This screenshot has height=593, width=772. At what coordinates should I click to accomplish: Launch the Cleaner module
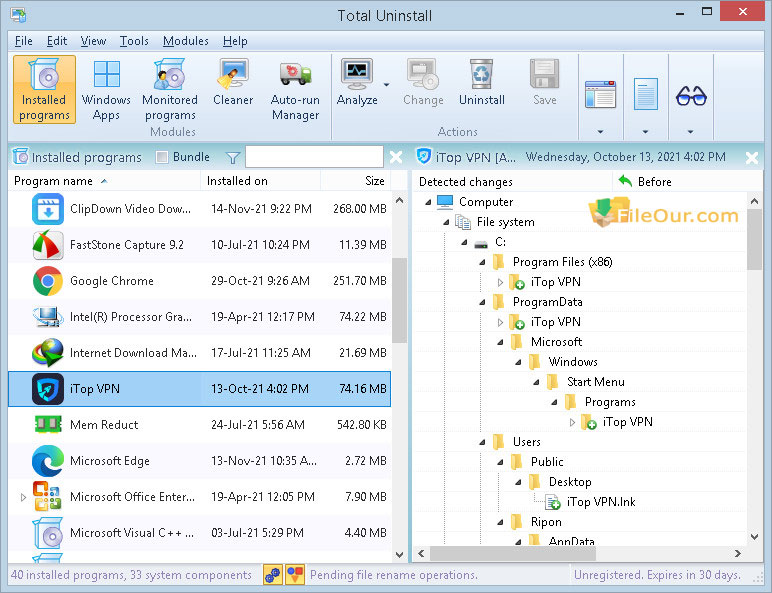coord(233,83)
